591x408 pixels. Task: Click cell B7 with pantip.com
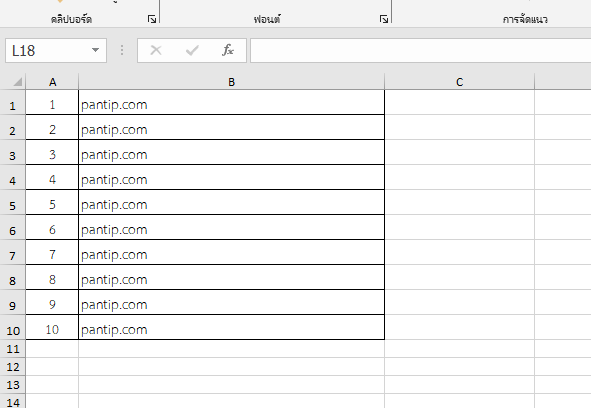(x=231, y=252)
